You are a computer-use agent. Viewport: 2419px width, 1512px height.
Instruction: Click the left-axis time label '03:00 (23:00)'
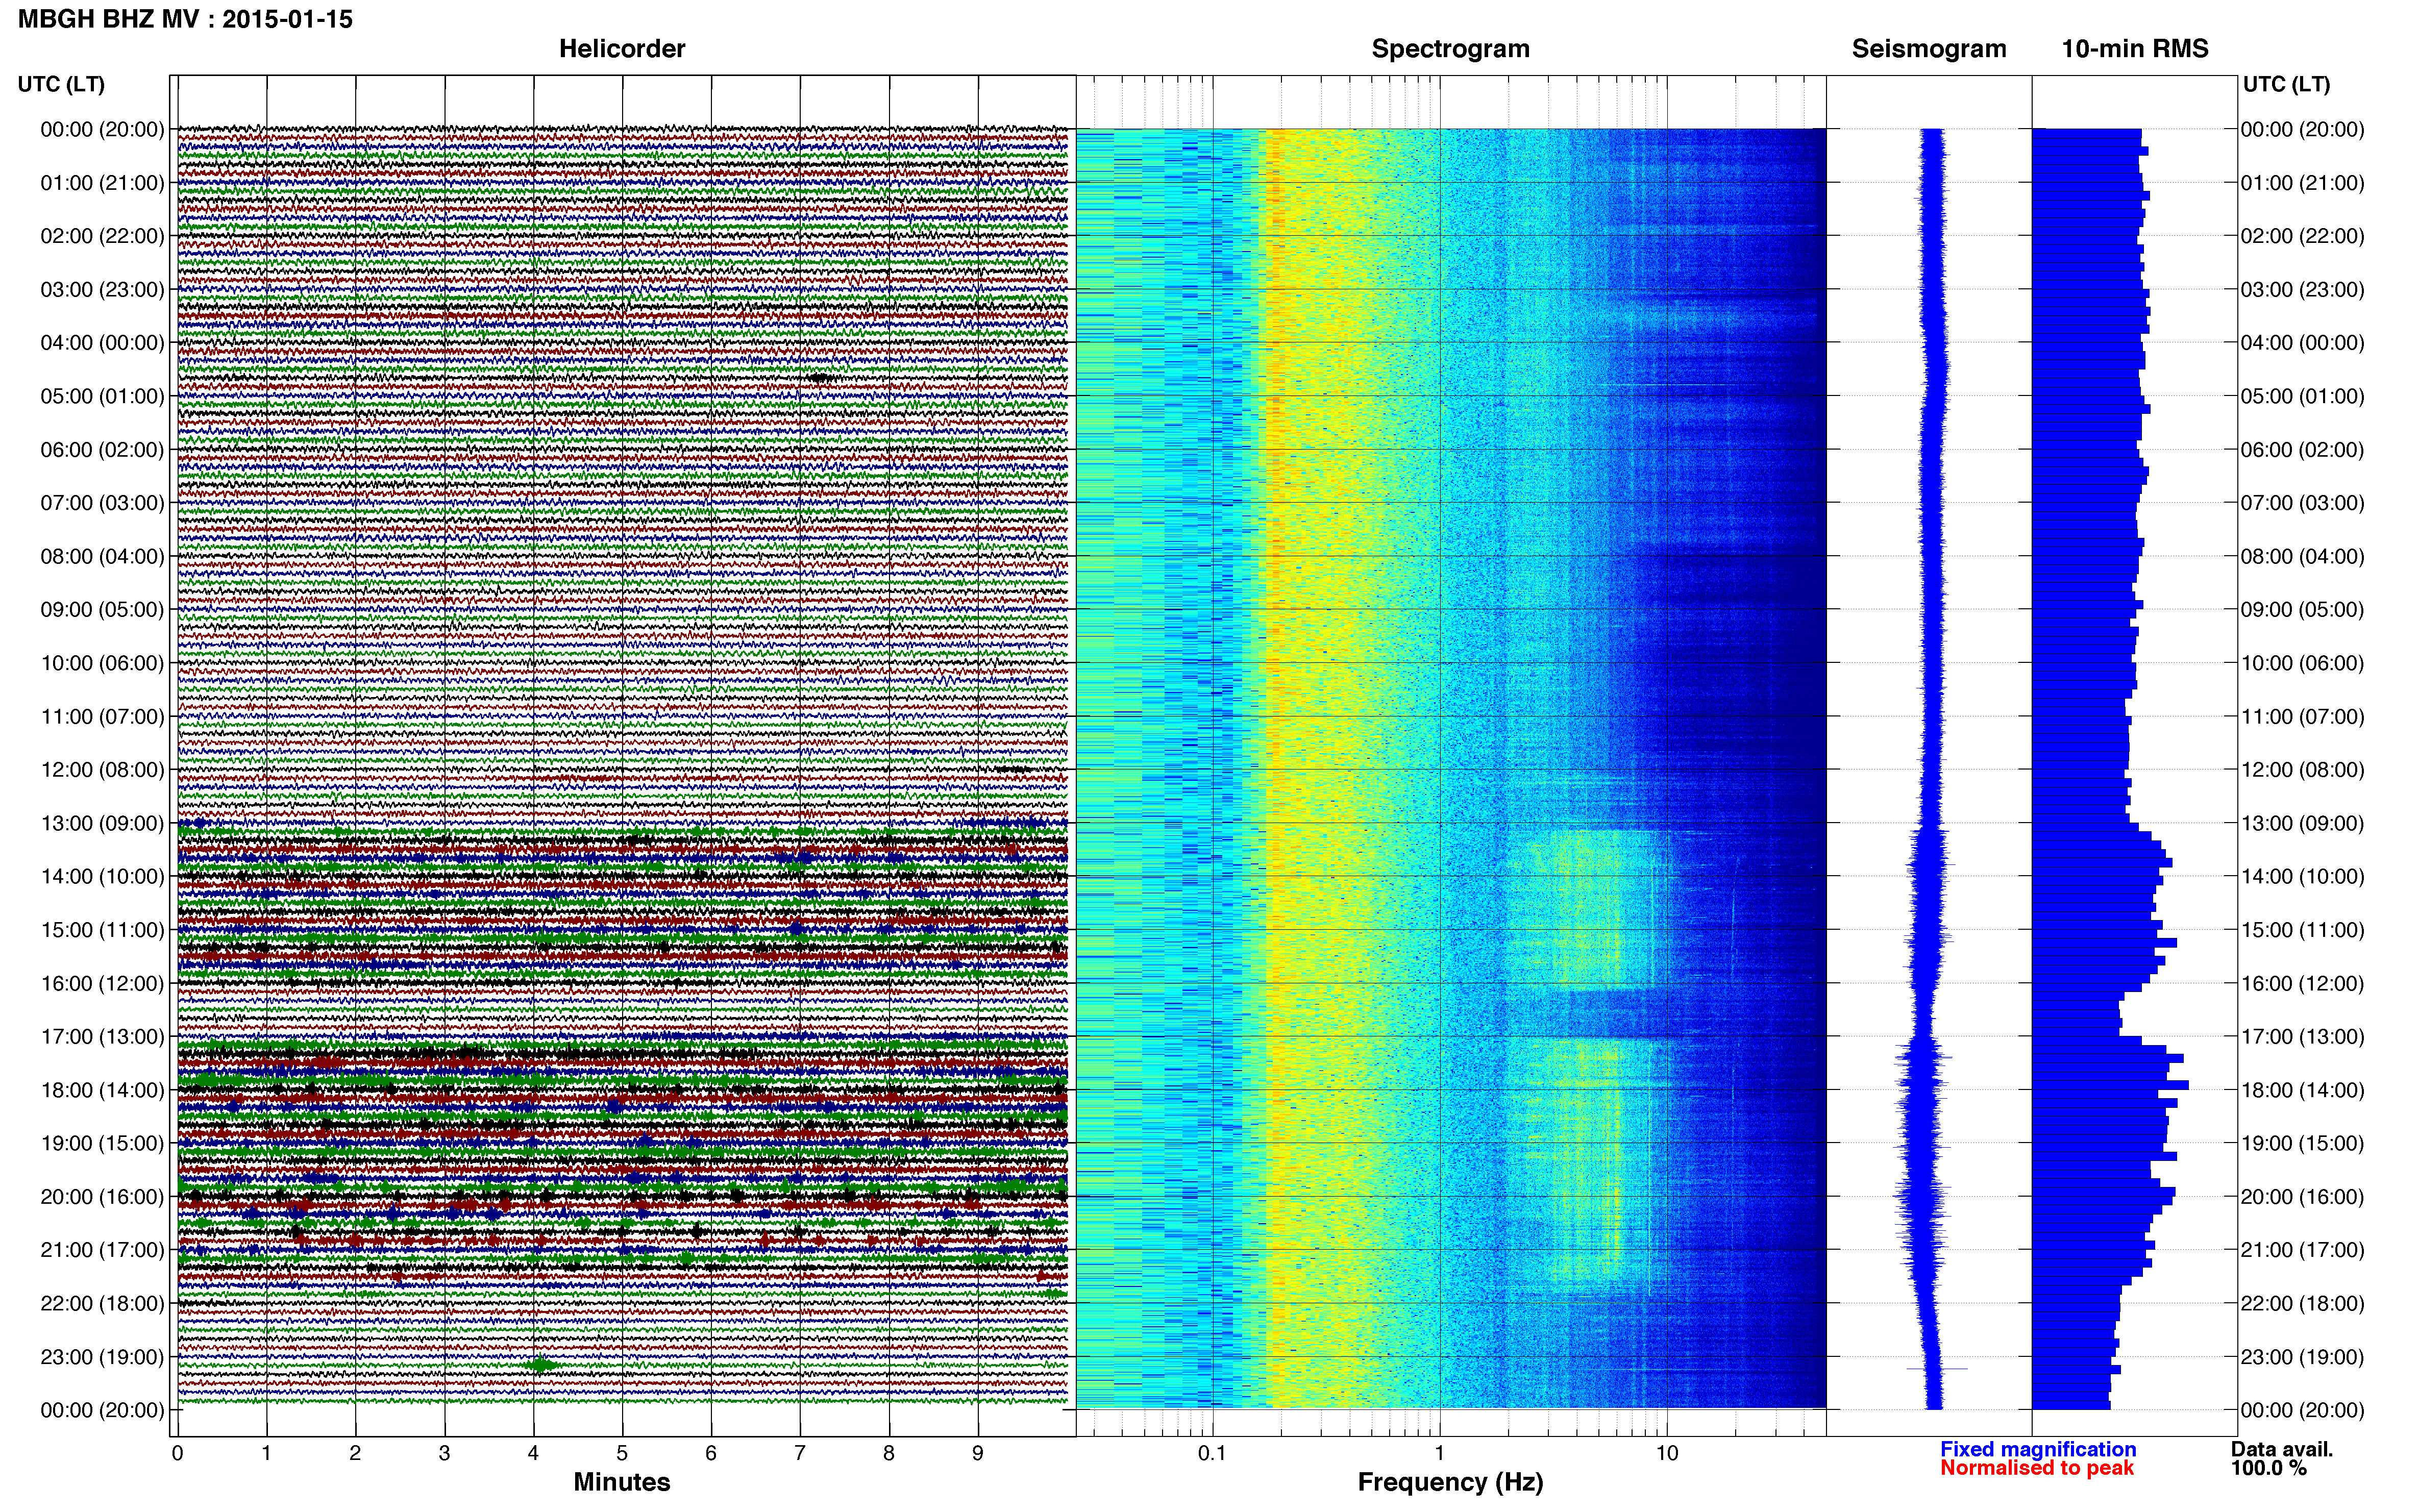coord(102,290)
